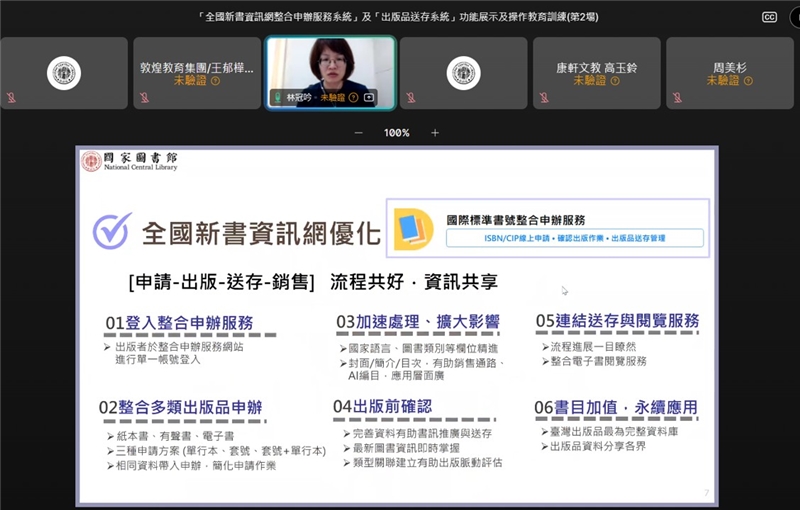Click the zoom in plus button
Image resolution: width=800 pixels, height=510 pixels.
[435, 133]
